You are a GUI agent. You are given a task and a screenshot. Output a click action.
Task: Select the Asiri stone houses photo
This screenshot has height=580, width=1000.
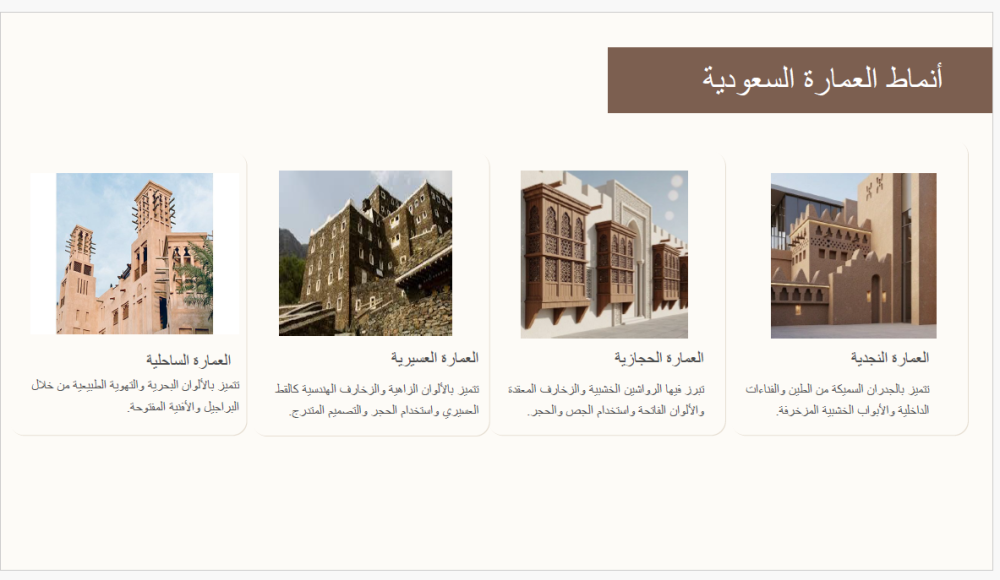pyautogui.click(x=365, y=253)
